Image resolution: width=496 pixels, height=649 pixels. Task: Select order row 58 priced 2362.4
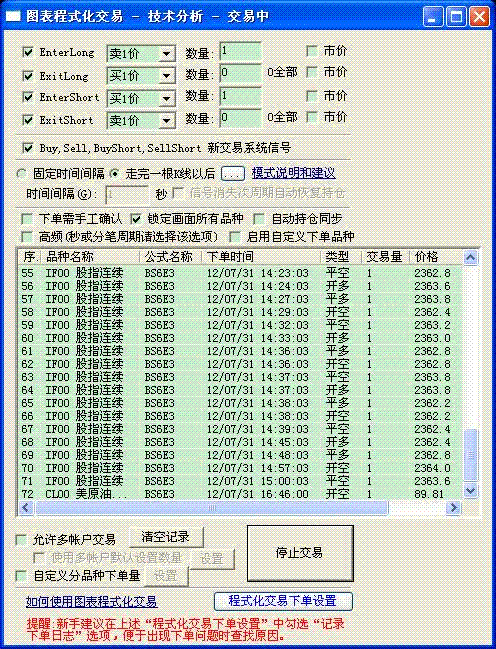click(x=240, y=312)
